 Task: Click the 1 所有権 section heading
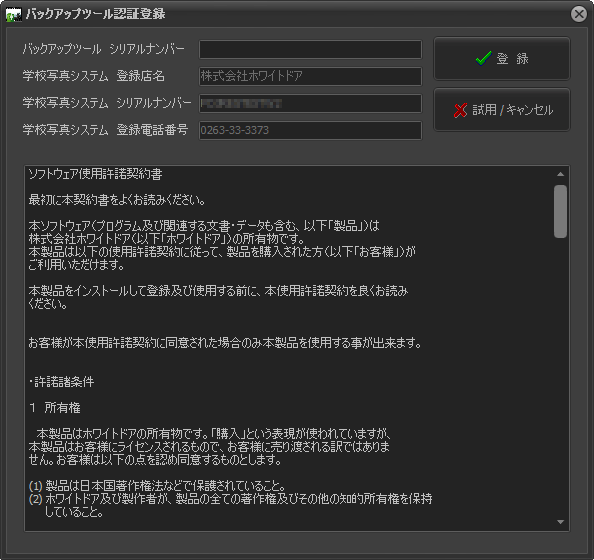coord(55,408)
